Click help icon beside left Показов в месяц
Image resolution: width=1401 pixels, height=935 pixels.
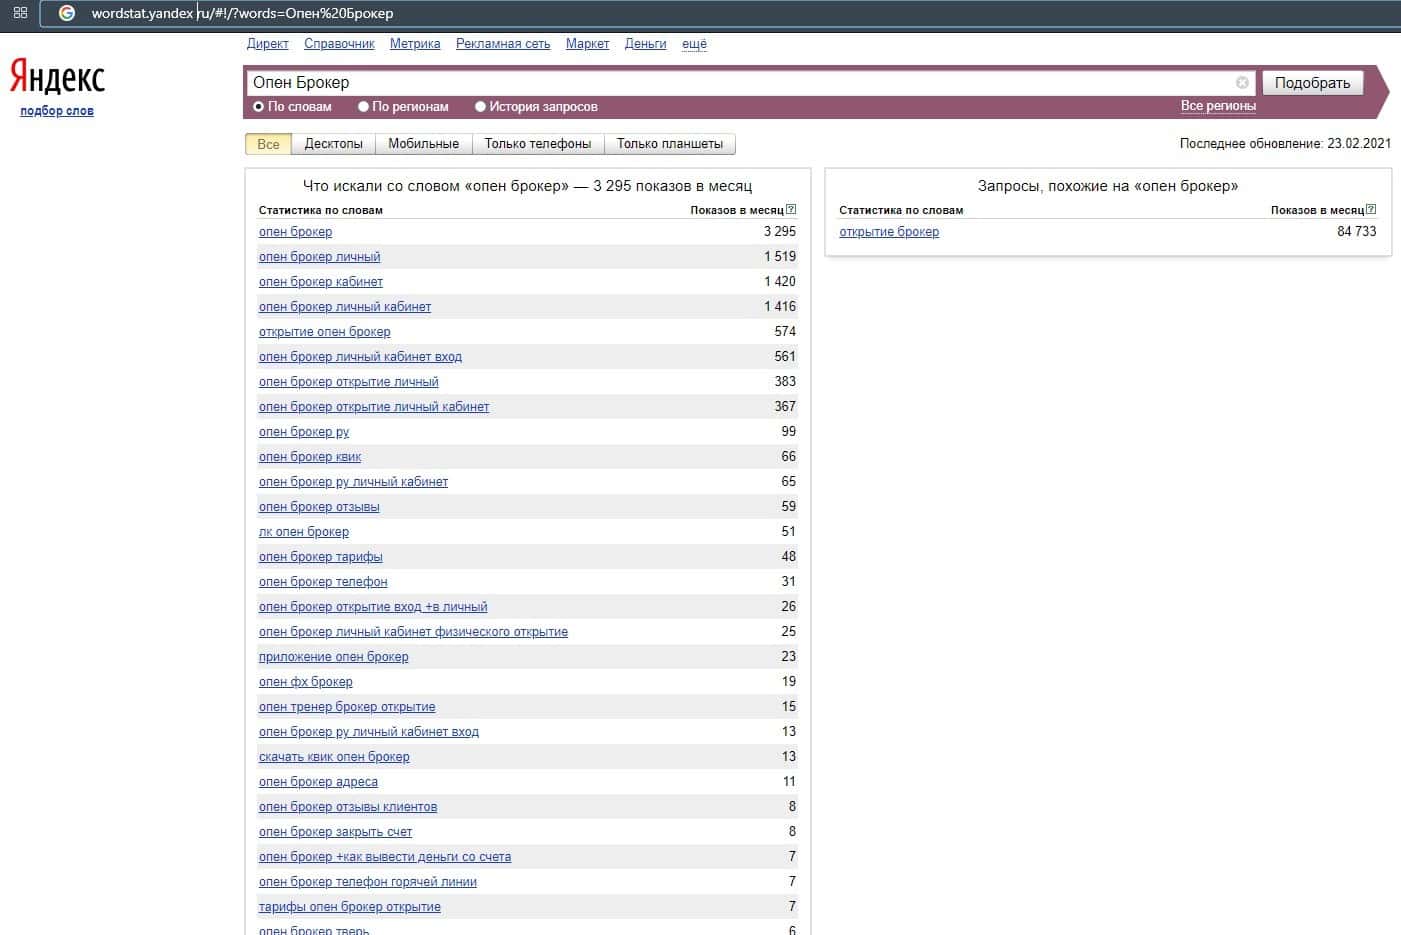791,210
